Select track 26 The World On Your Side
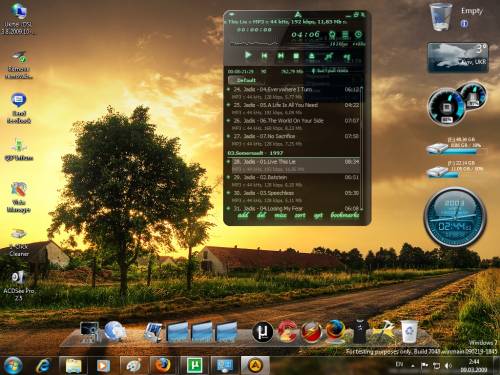500x375 pixels. (x=294, y=124)
